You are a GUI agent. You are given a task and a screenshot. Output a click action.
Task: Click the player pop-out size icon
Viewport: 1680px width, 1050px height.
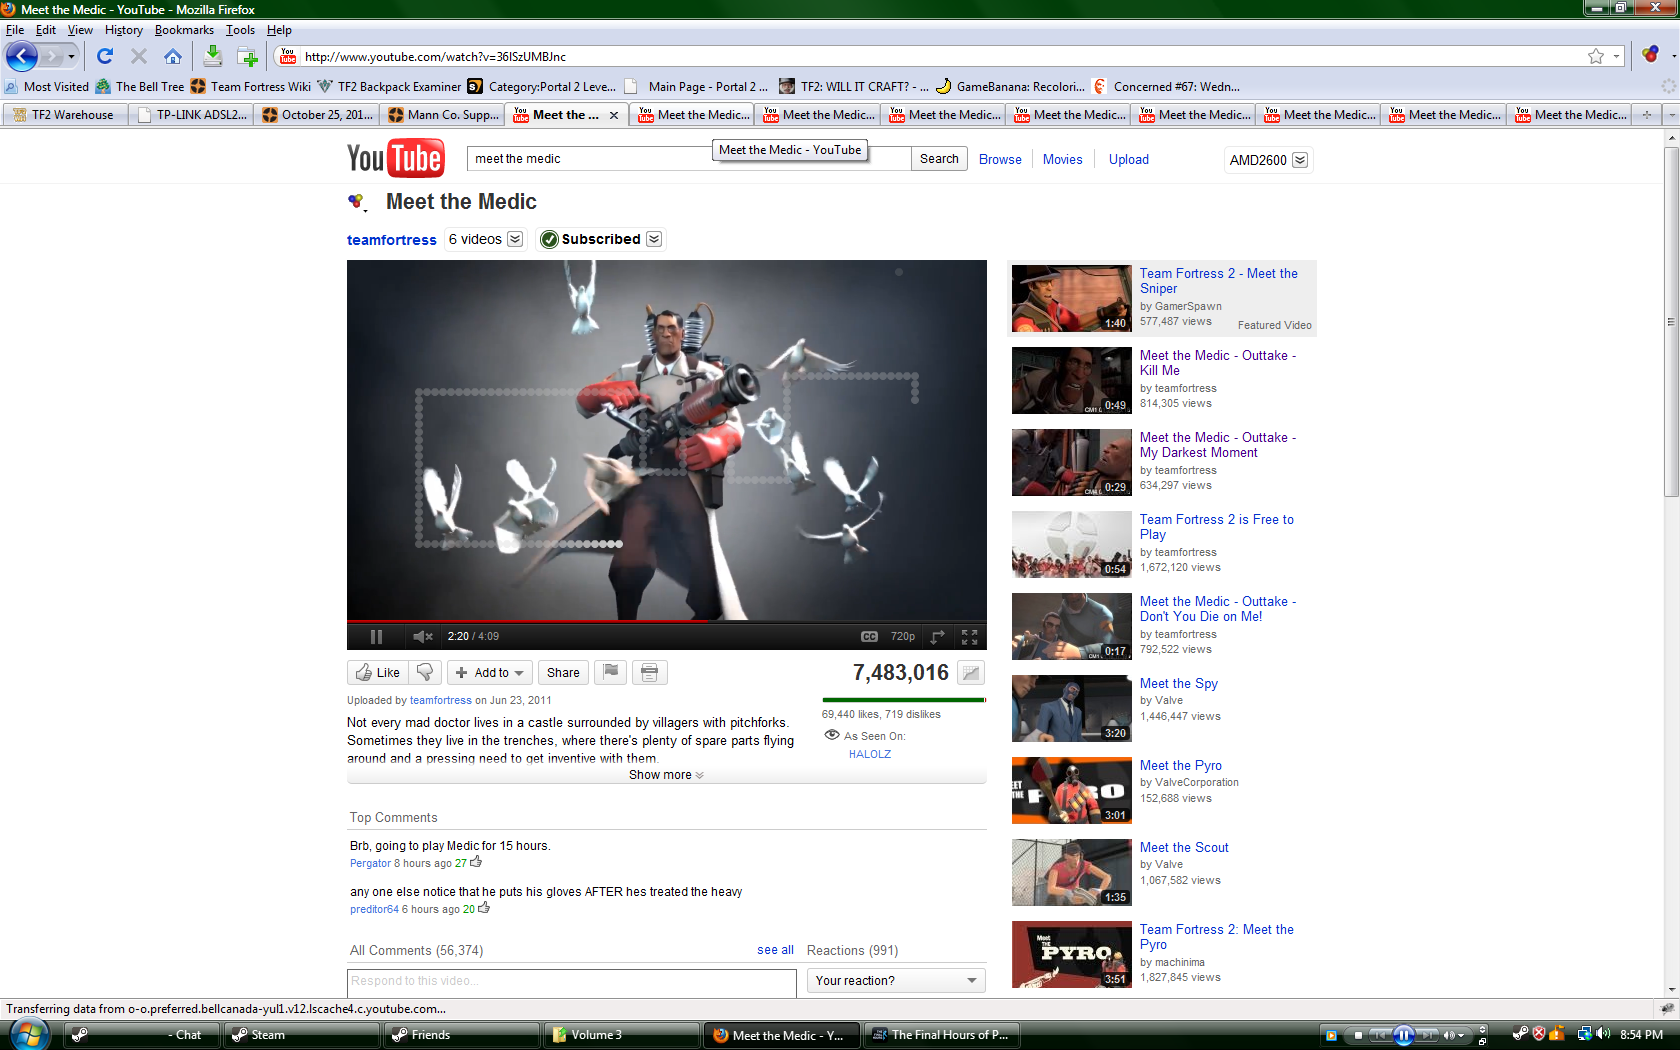tap(937, 636)
